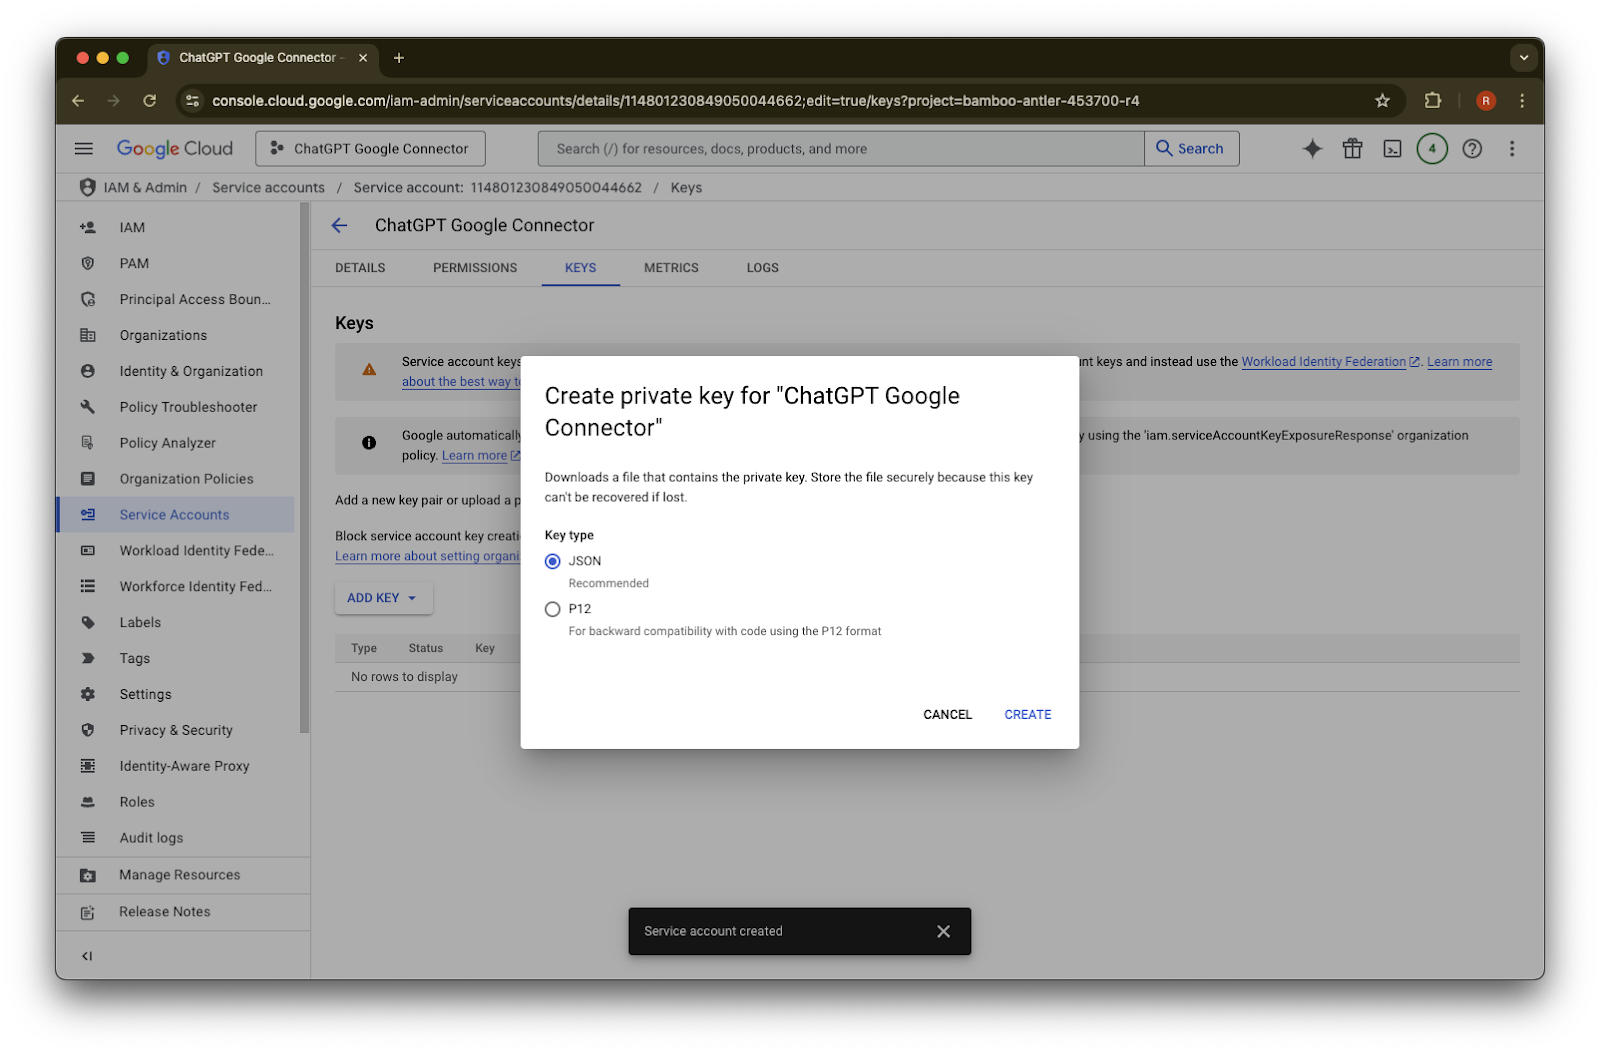
Task: Click the IAM sidebar icon
Action: (x=88, y=228)
